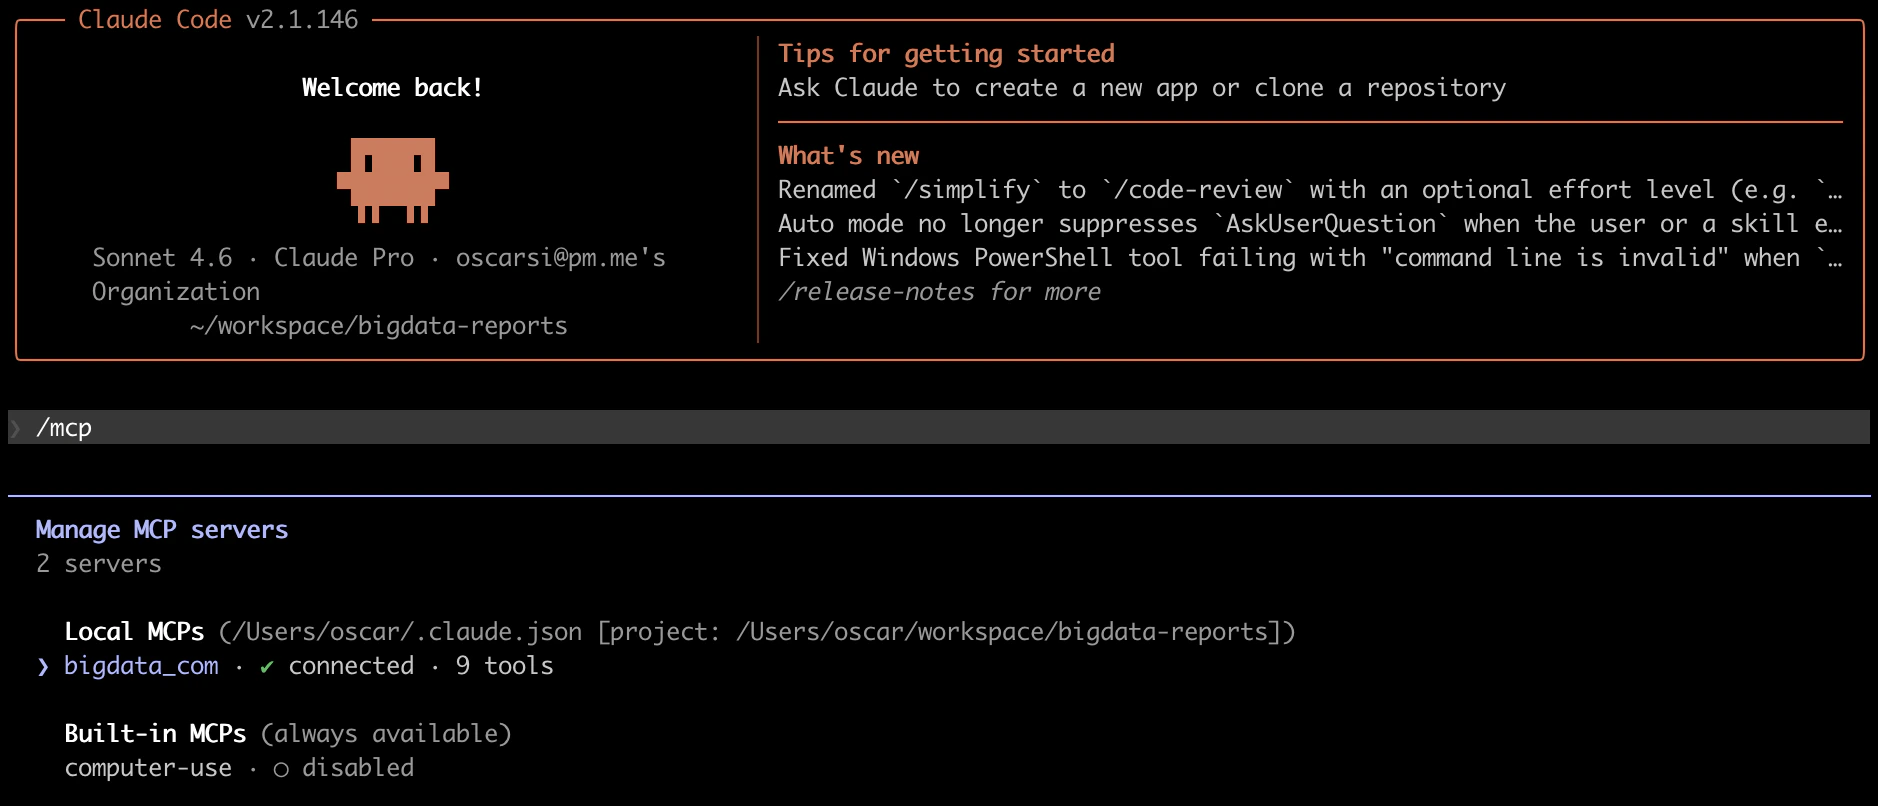Viewport: 1878px width, 806px height.
Task: Click the Built-in MCPs section label
Action: (x=155, y=734)
